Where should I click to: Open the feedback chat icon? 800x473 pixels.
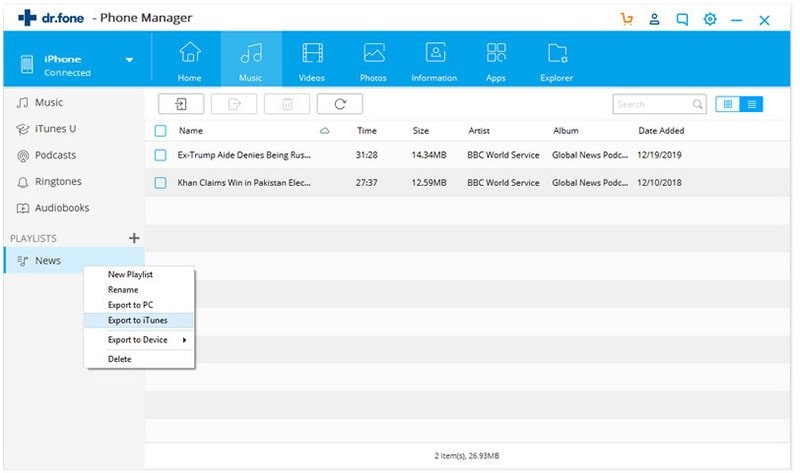(x=682, y=19)
